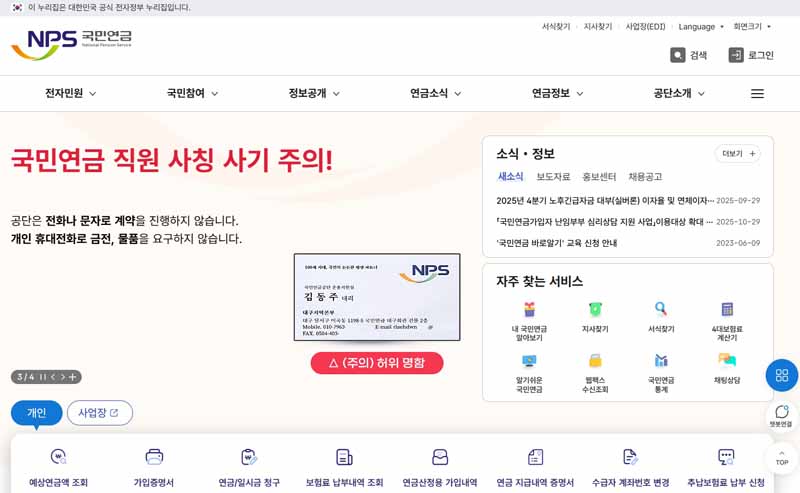Click the 서식찾기 link in top utility bar

pos(556,27)
